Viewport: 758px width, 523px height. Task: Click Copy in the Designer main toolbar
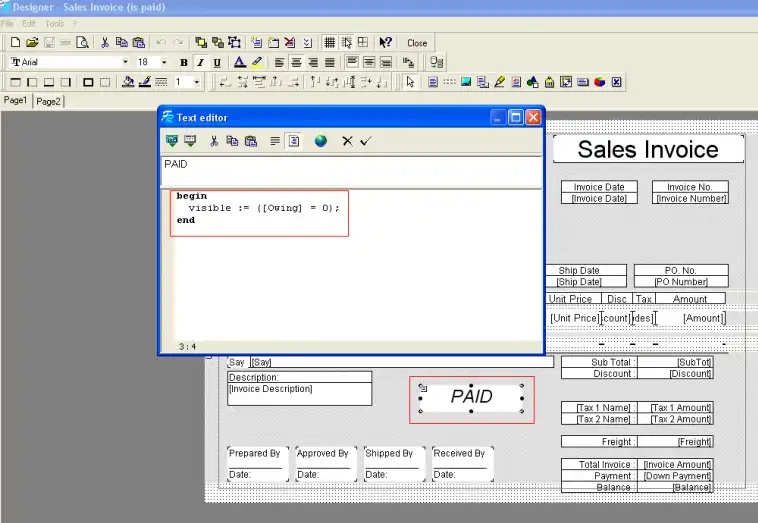(x=121, y=43)
